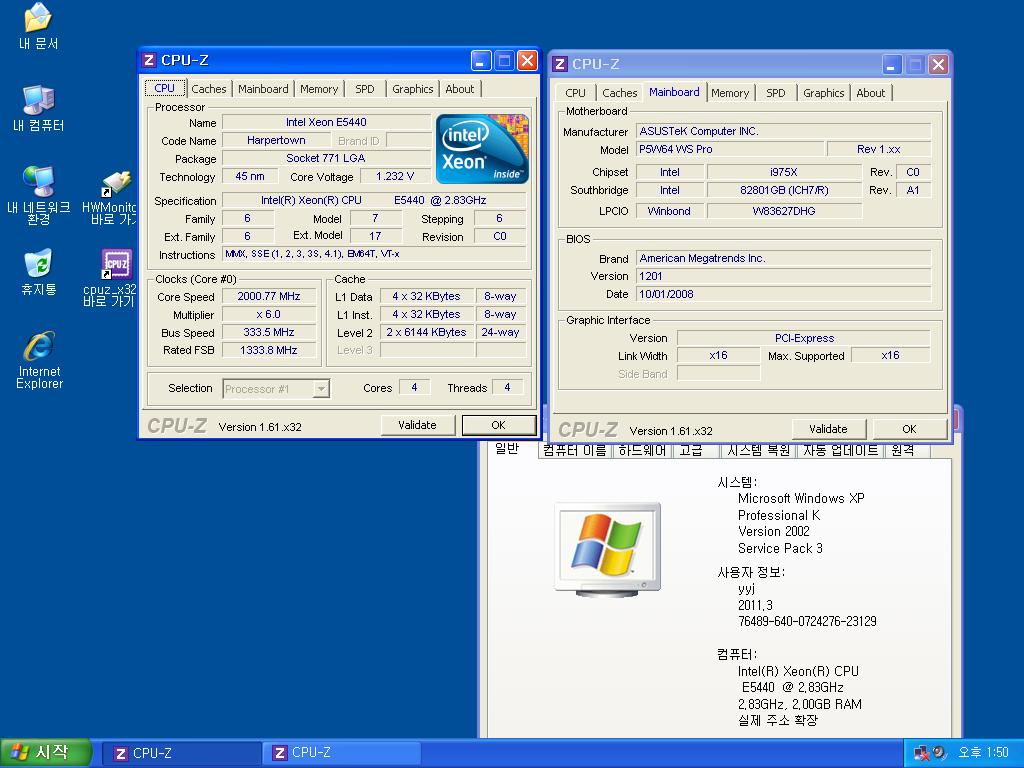The image size is (1024, 768).
Task: Activate second CPU-Z taskbar button
Action: pyautogui.click(x=341, y=753)
